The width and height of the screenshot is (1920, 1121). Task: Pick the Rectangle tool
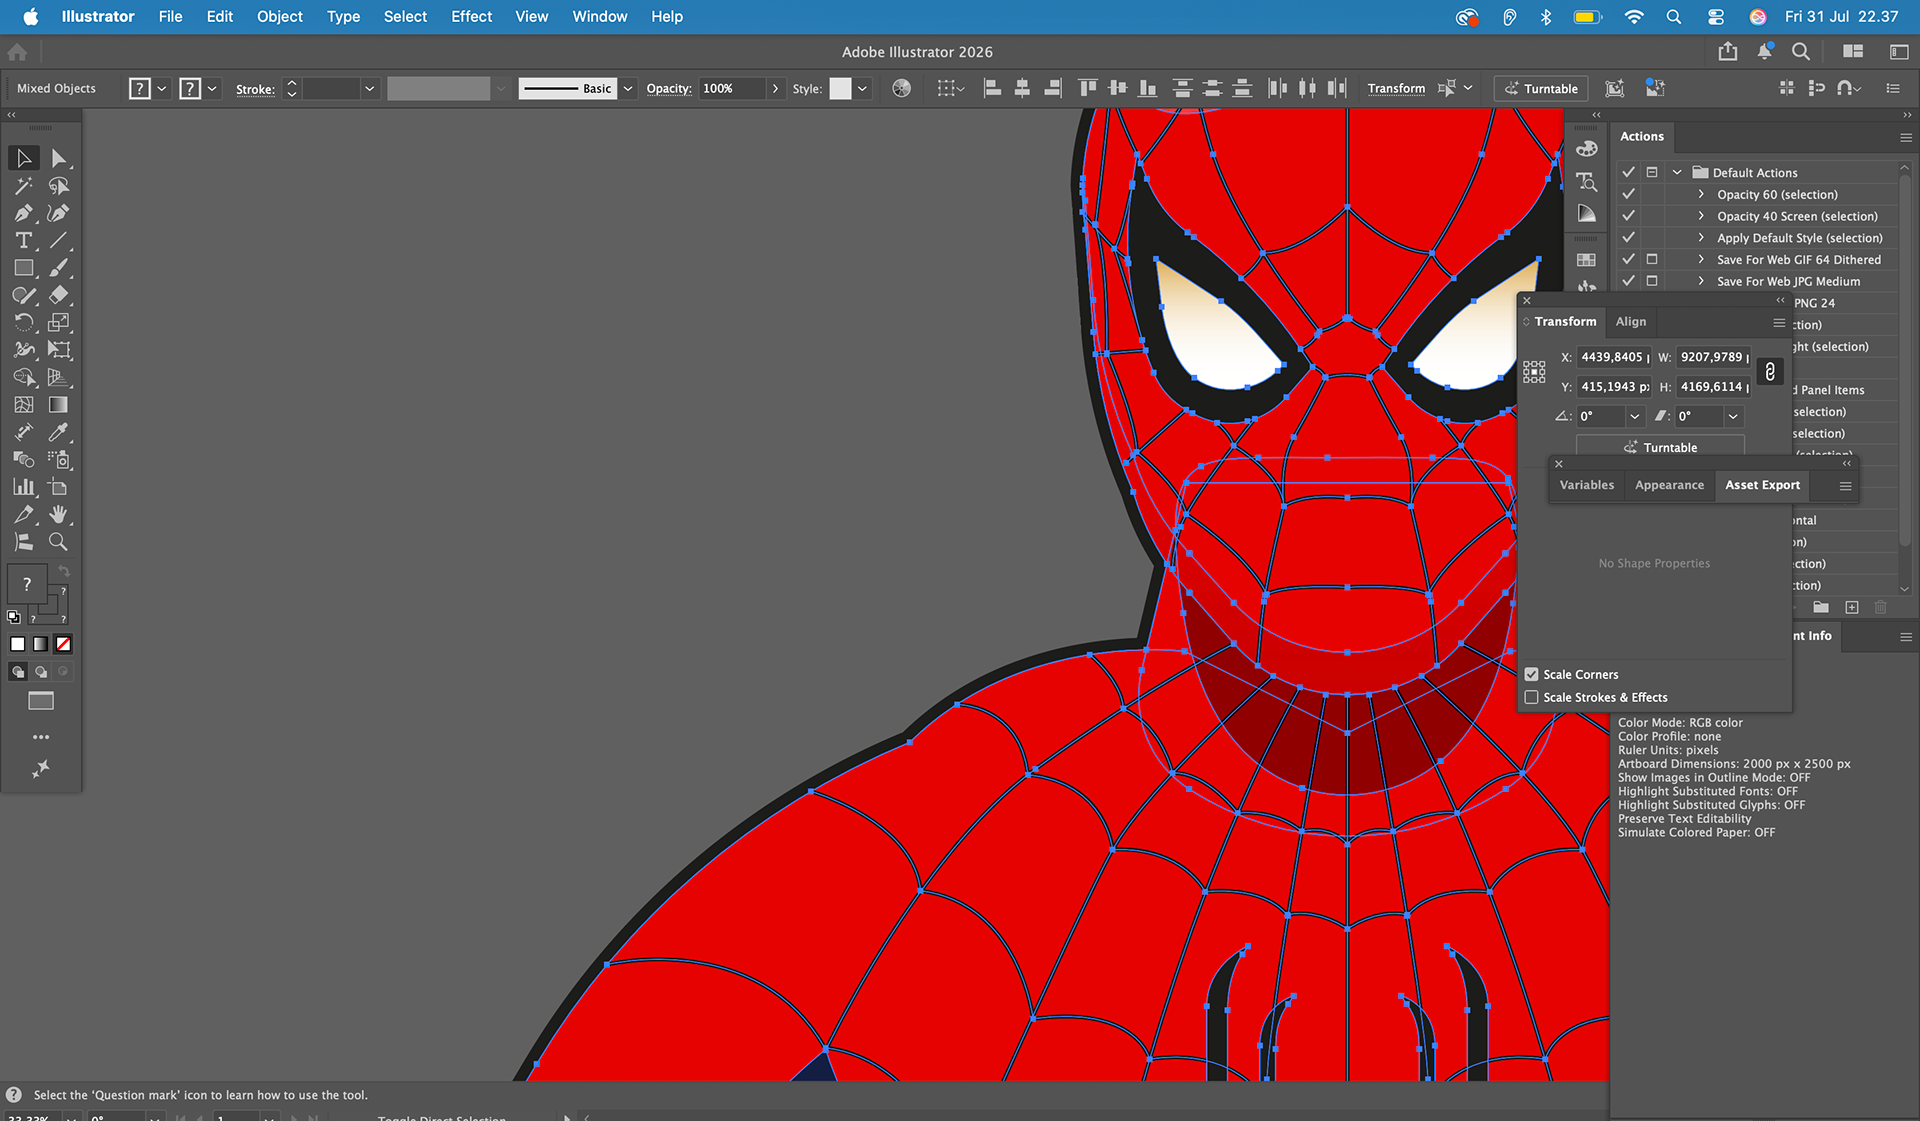(24, 268)
